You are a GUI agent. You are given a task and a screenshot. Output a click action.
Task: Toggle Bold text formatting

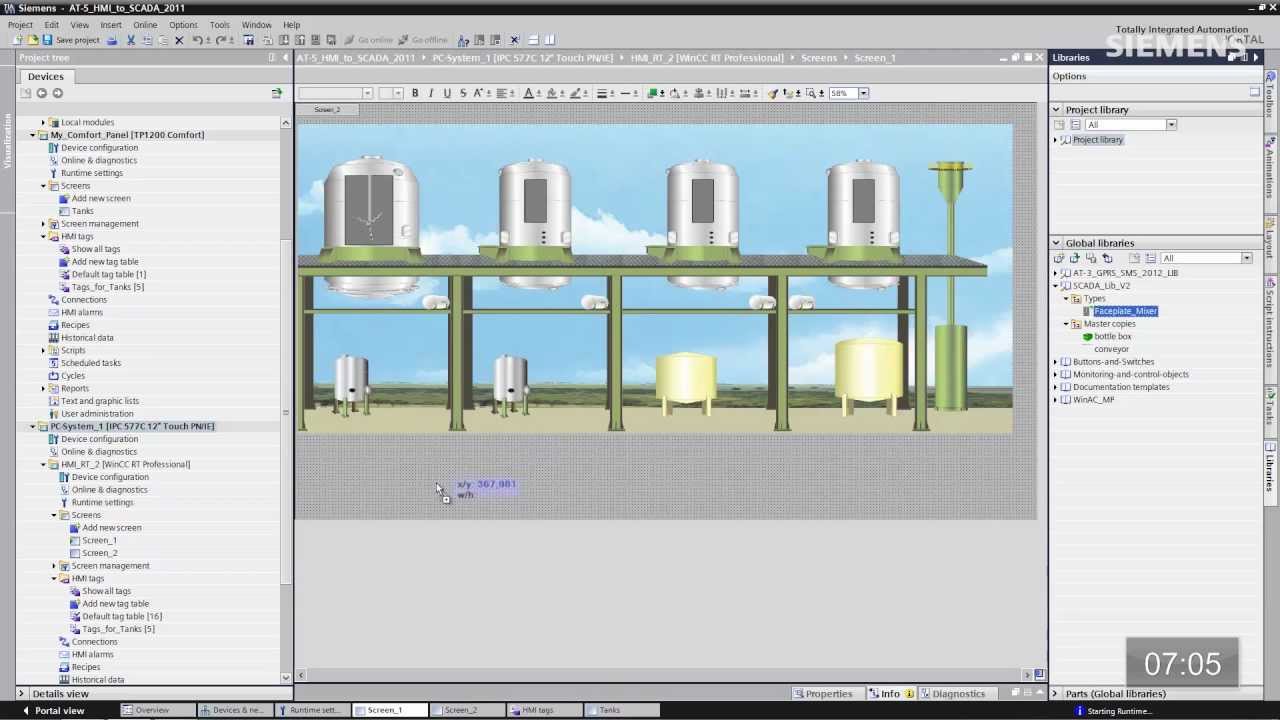coord(415,93)
